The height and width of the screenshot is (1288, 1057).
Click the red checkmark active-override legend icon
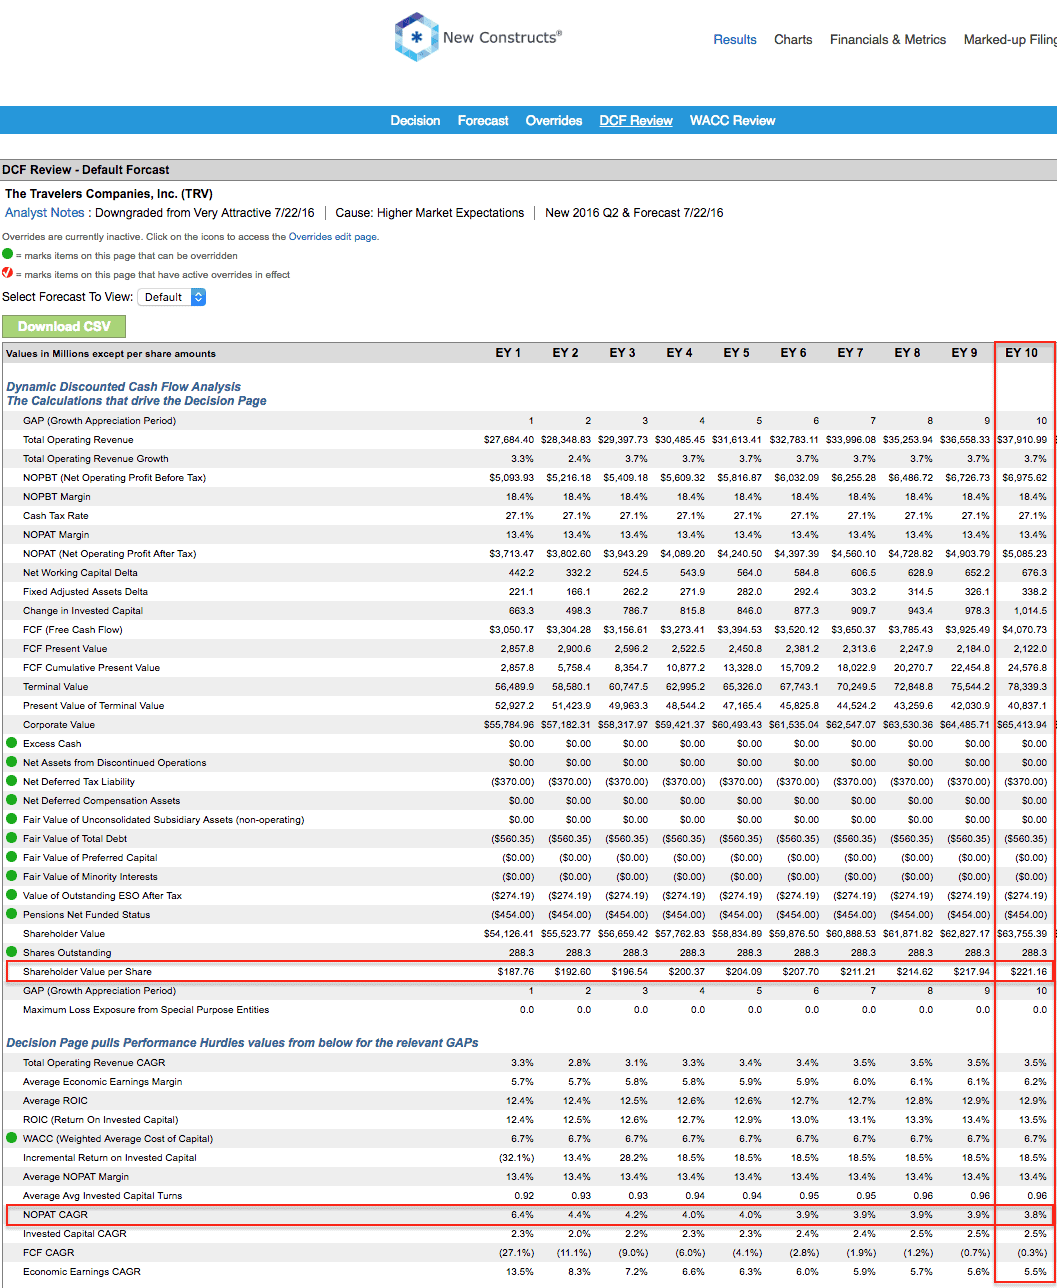point(8,274)
